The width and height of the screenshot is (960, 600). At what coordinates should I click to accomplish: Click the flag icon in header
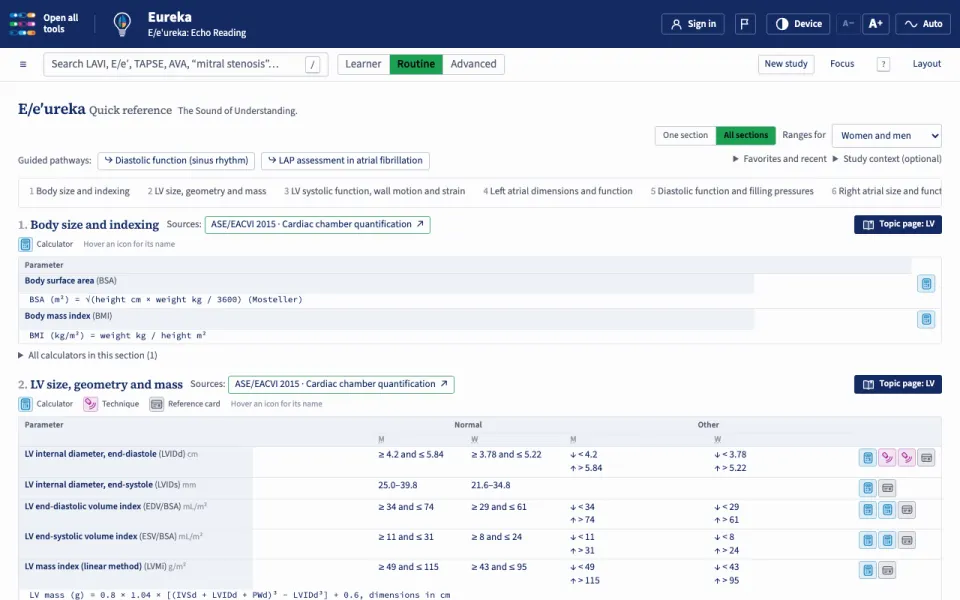point(744,24)
